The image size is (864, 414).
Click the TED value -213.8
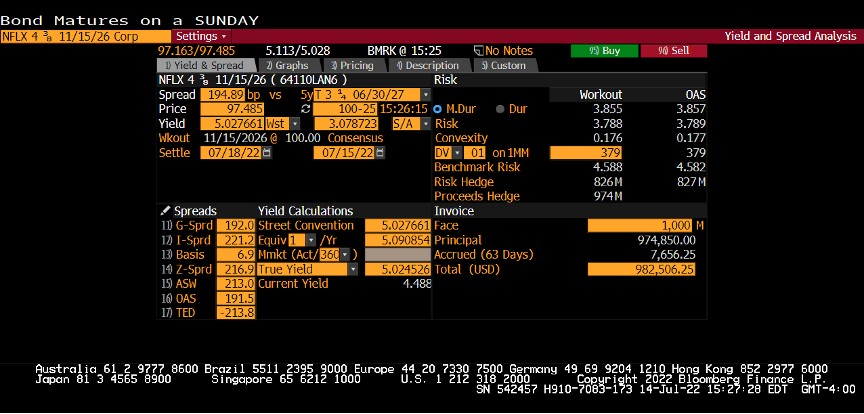pyautogui.click(x=236, y=313)
